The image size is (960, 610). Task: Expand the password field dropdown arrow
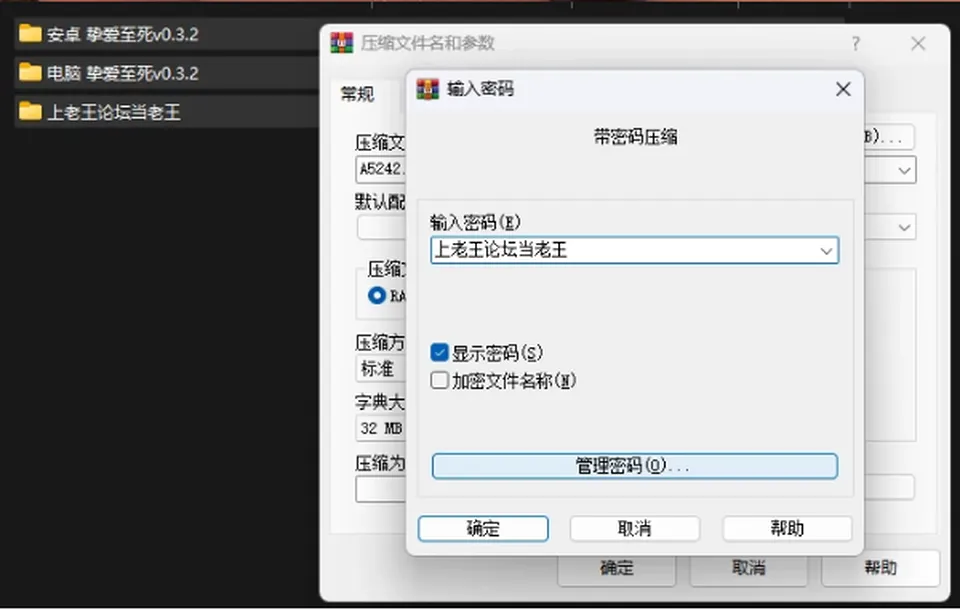pos(826,251)
